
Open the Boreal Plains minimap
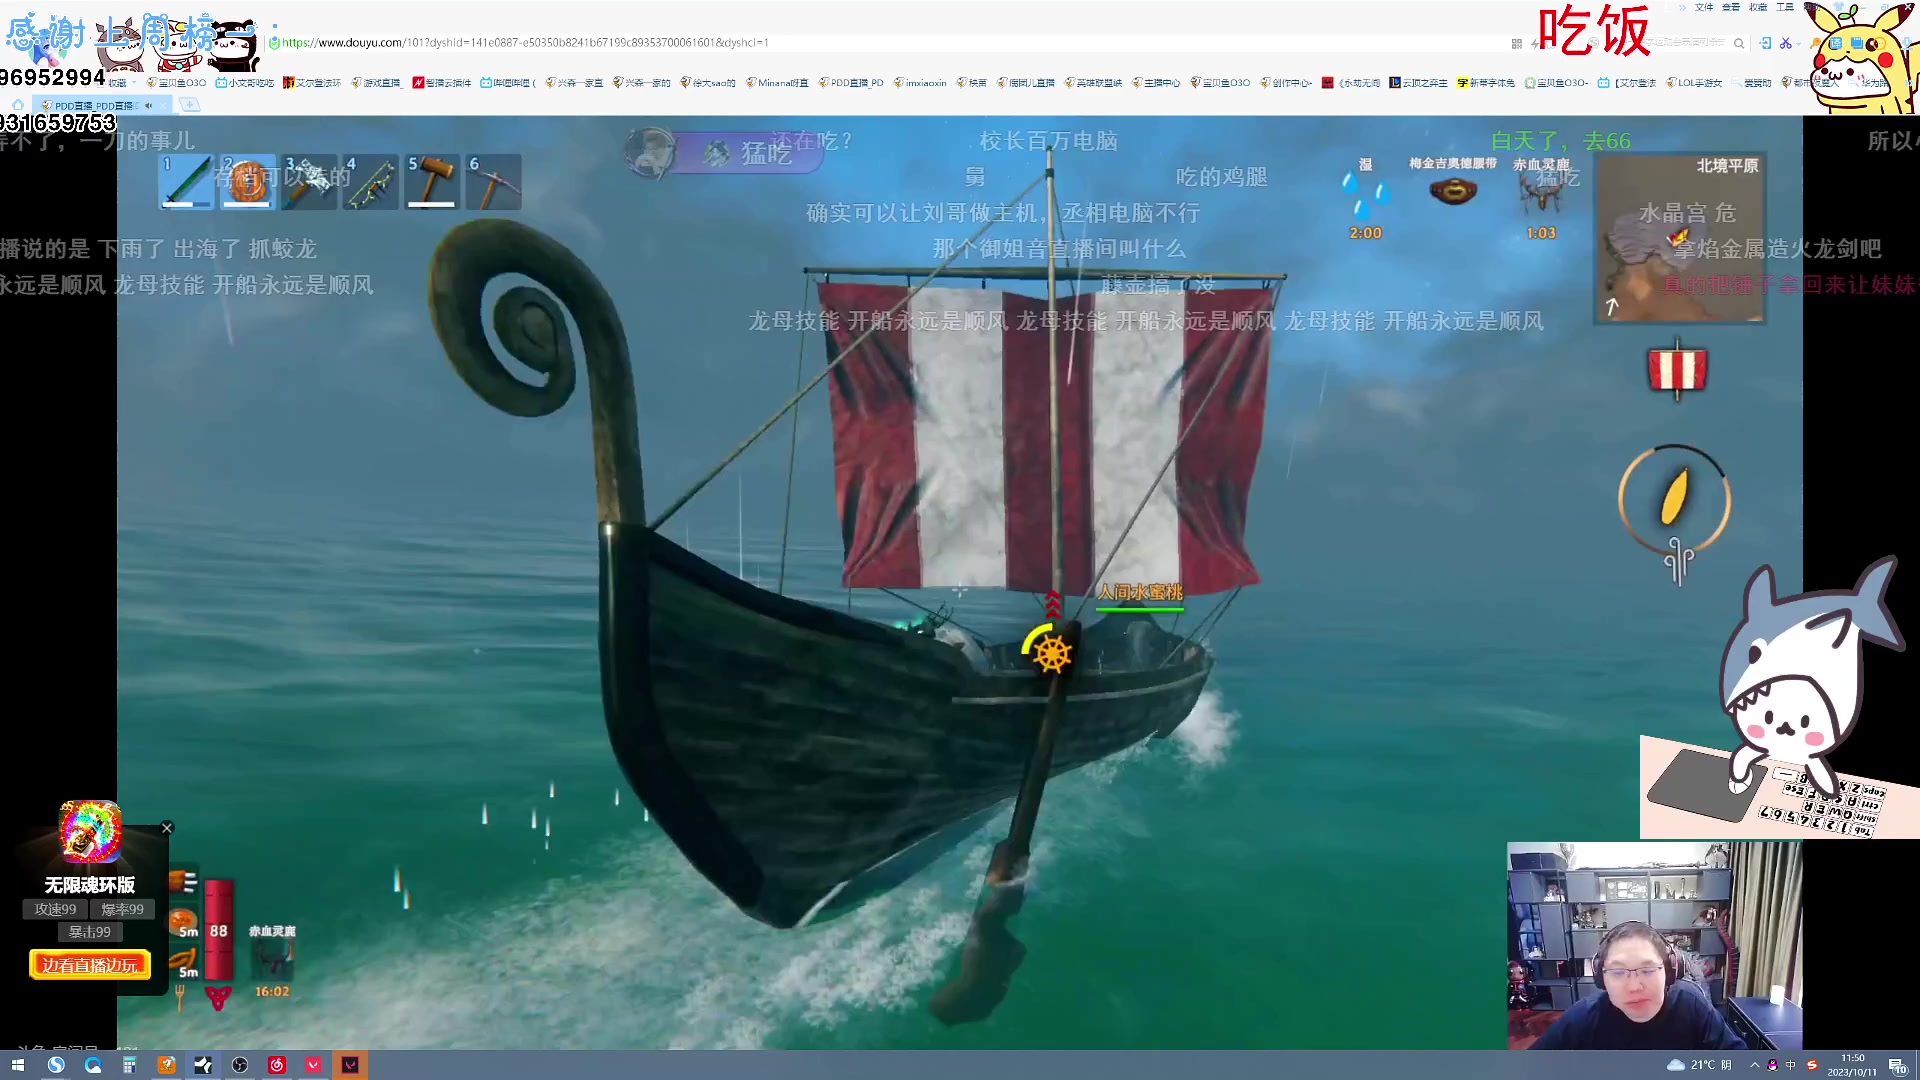click(x=1680, y=238)
